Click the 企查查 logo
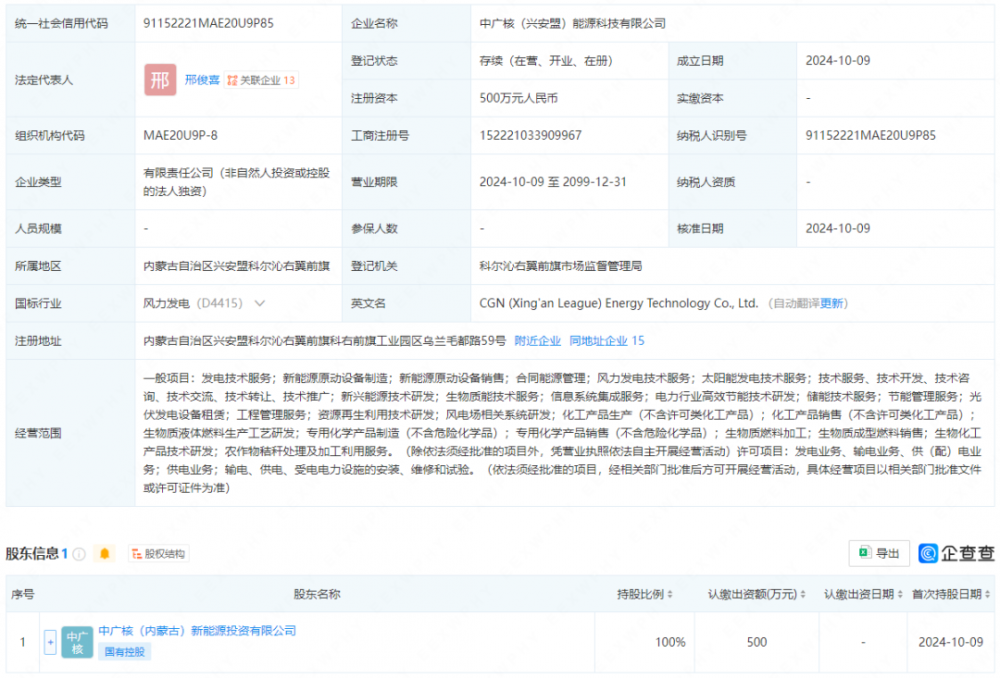This screenshot has height=678, width=1000. click(956, 553)
